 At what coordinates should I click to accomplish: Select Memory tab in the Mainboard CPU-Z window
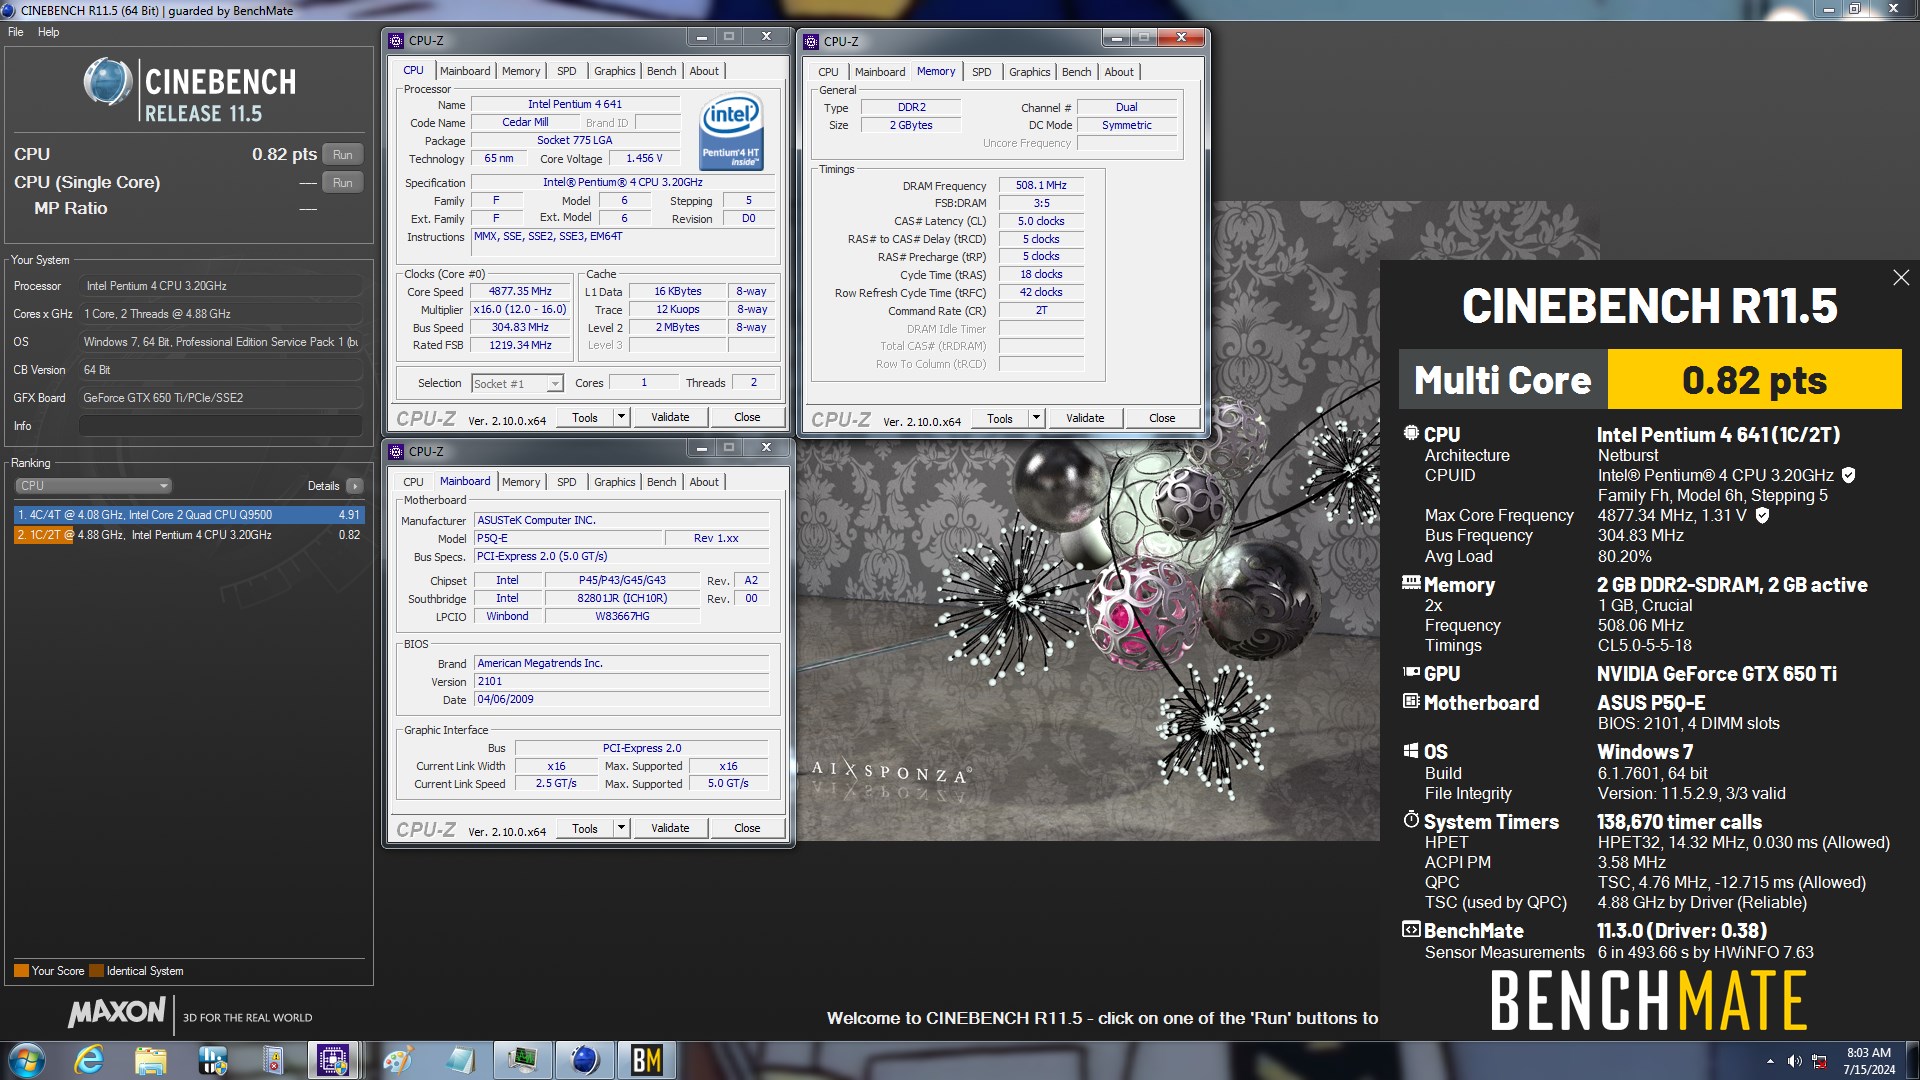521,482
